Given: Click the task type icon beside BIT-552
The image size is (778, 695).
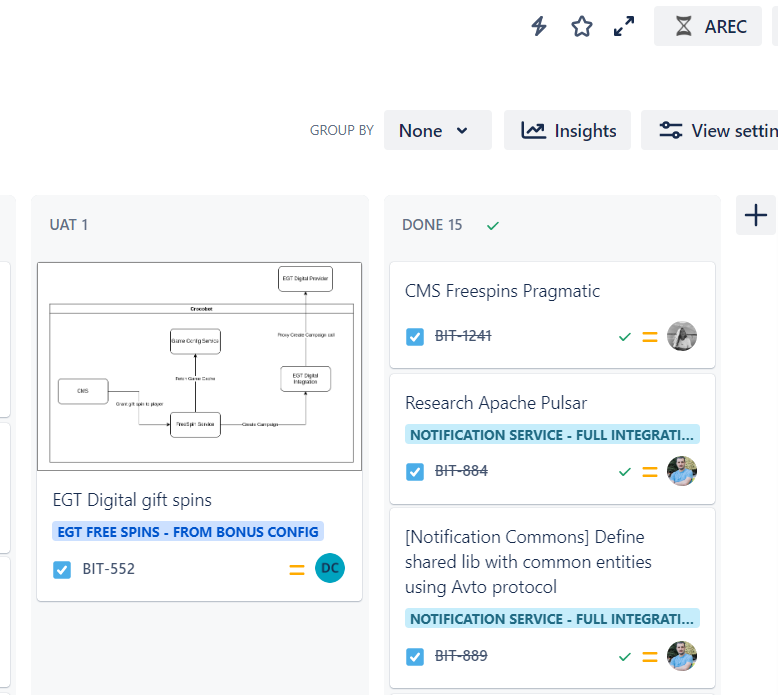Looking at the screenshot, I should [x=62, y=569].
